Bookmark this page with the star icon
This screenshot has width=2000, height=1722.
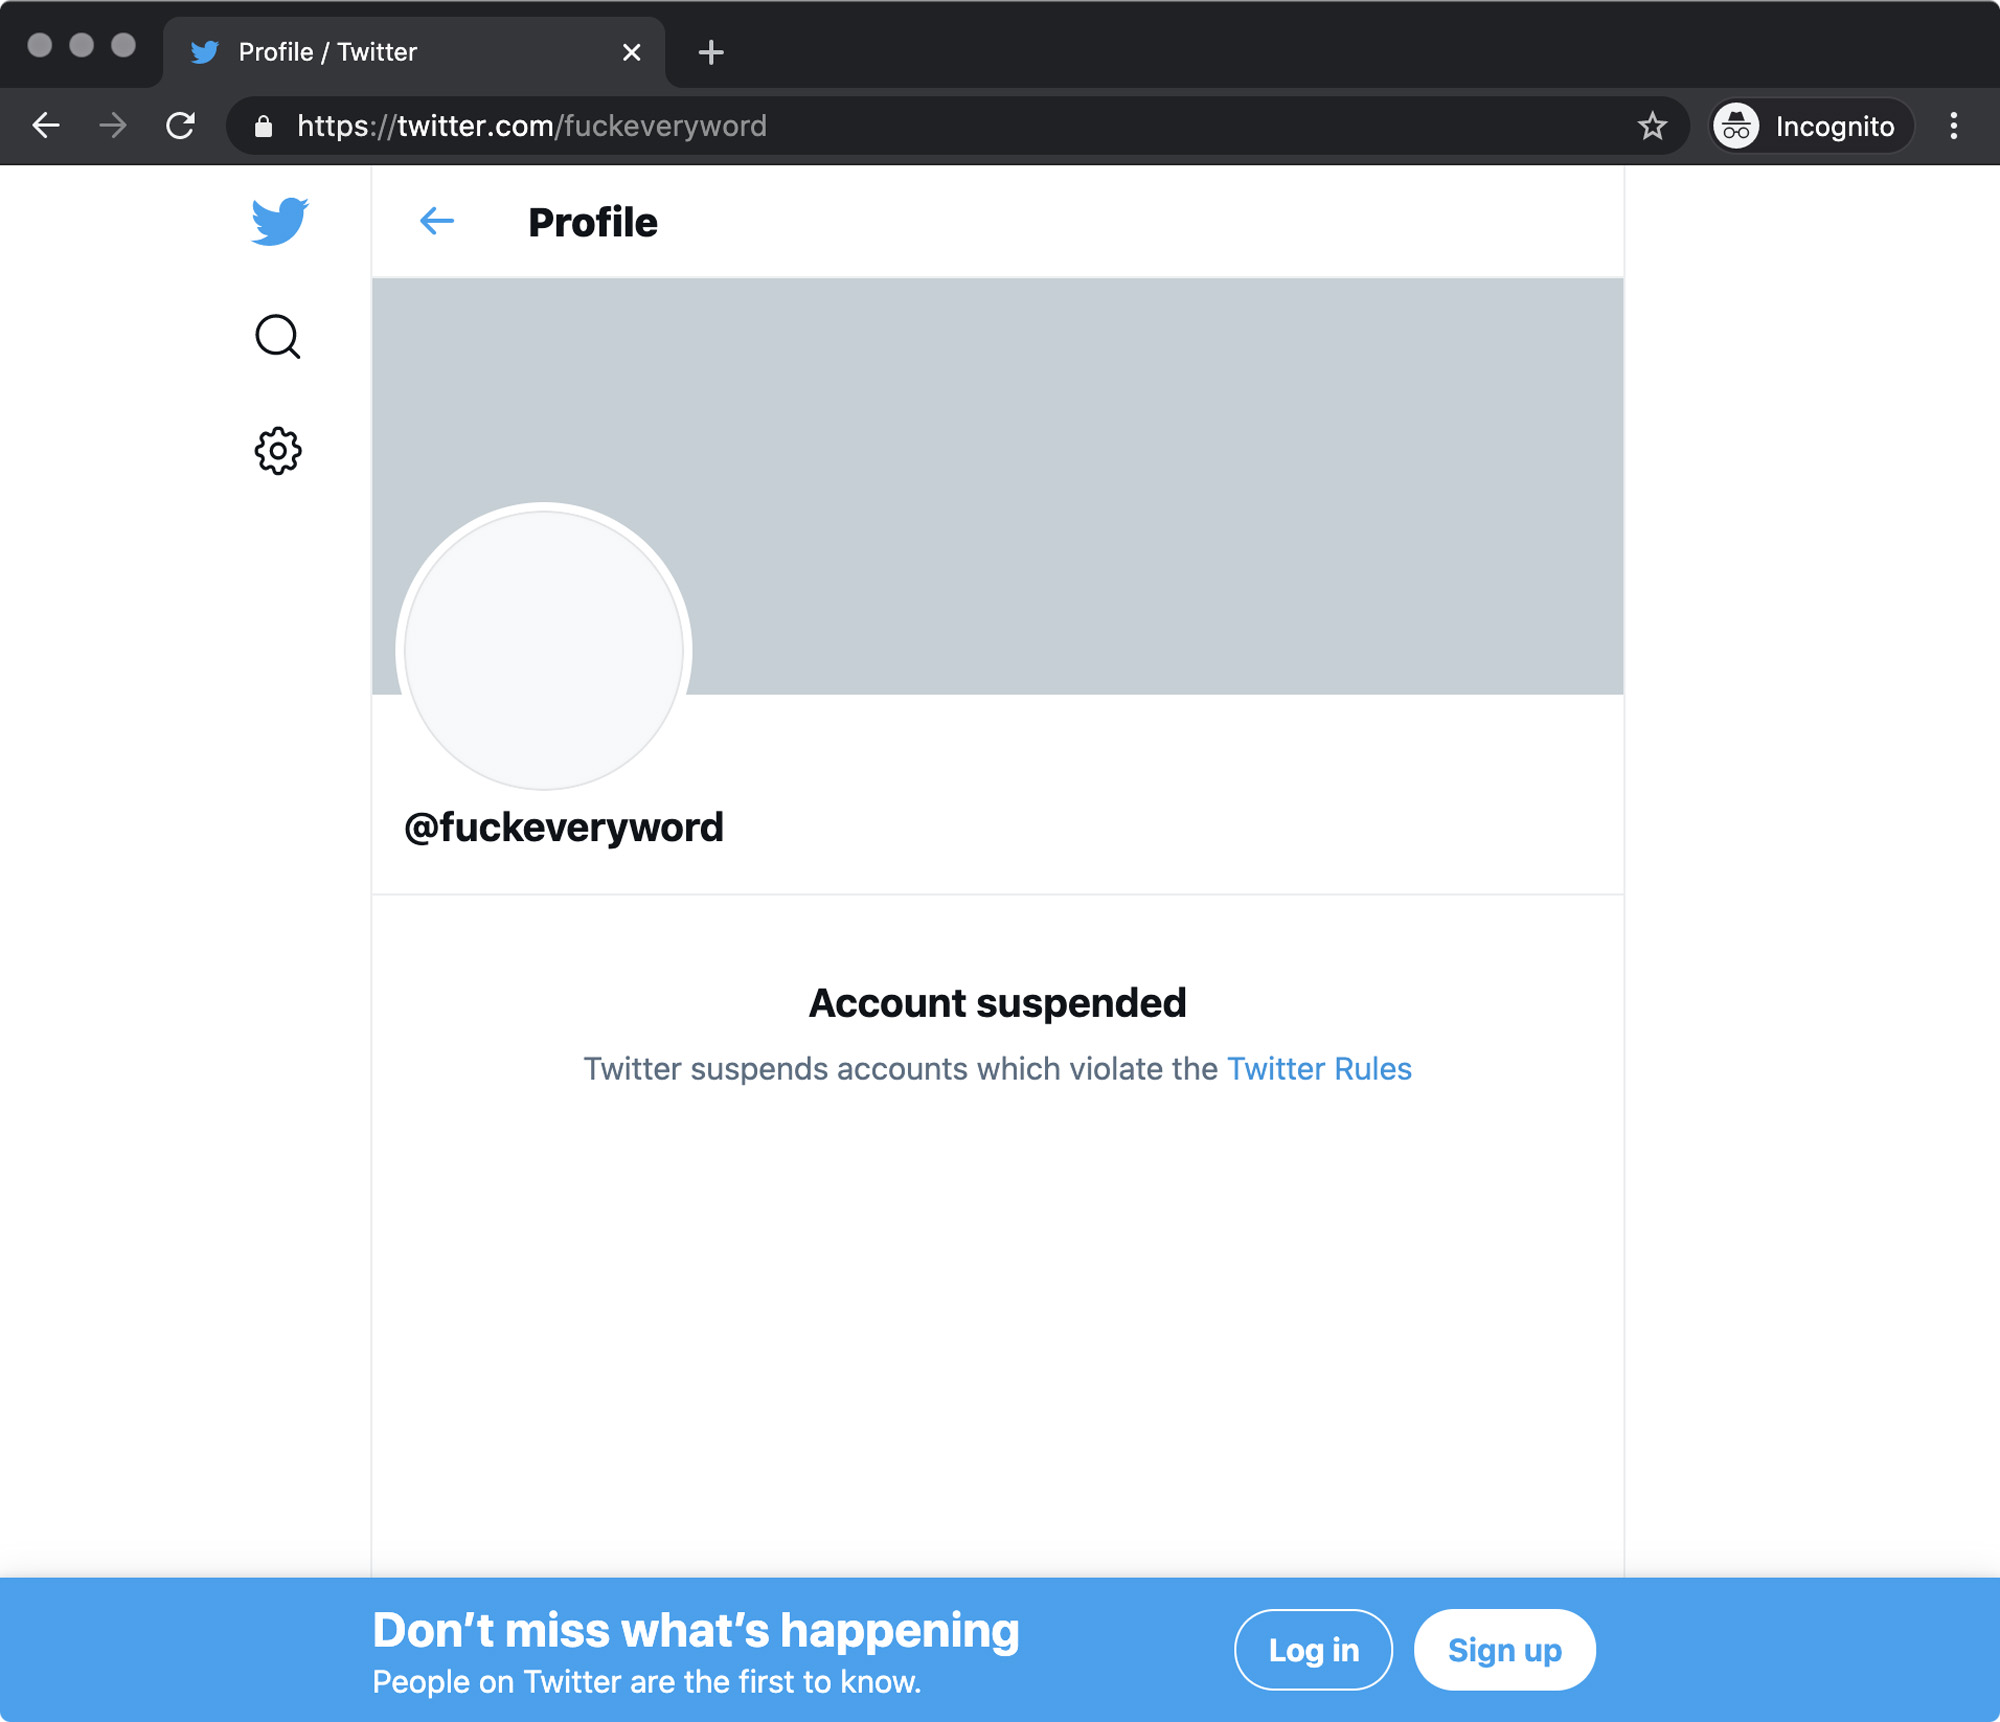[1652, 126]
